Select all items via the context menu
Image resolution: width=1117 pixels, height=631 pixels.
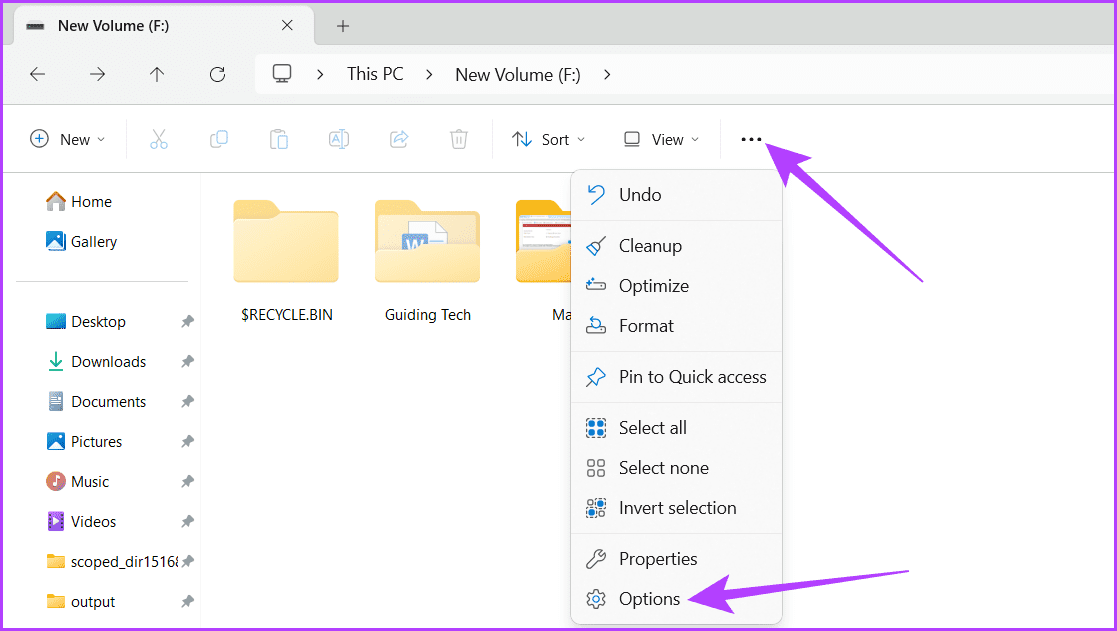[652, 427]
